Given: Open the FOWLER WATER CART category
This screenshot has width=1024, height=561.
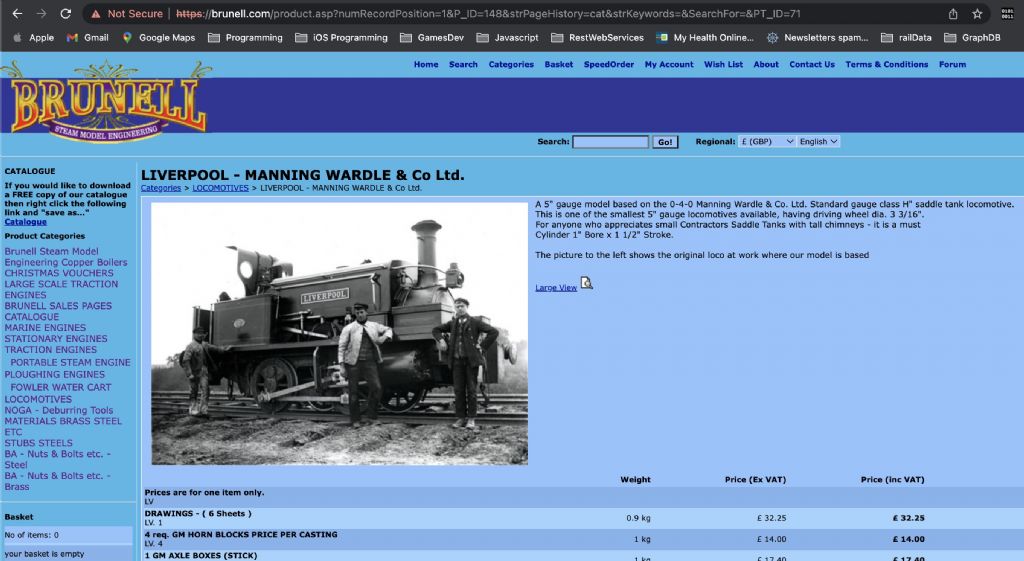Looking at the screenshot, I should pyautogui.click(x=61, y=387).
